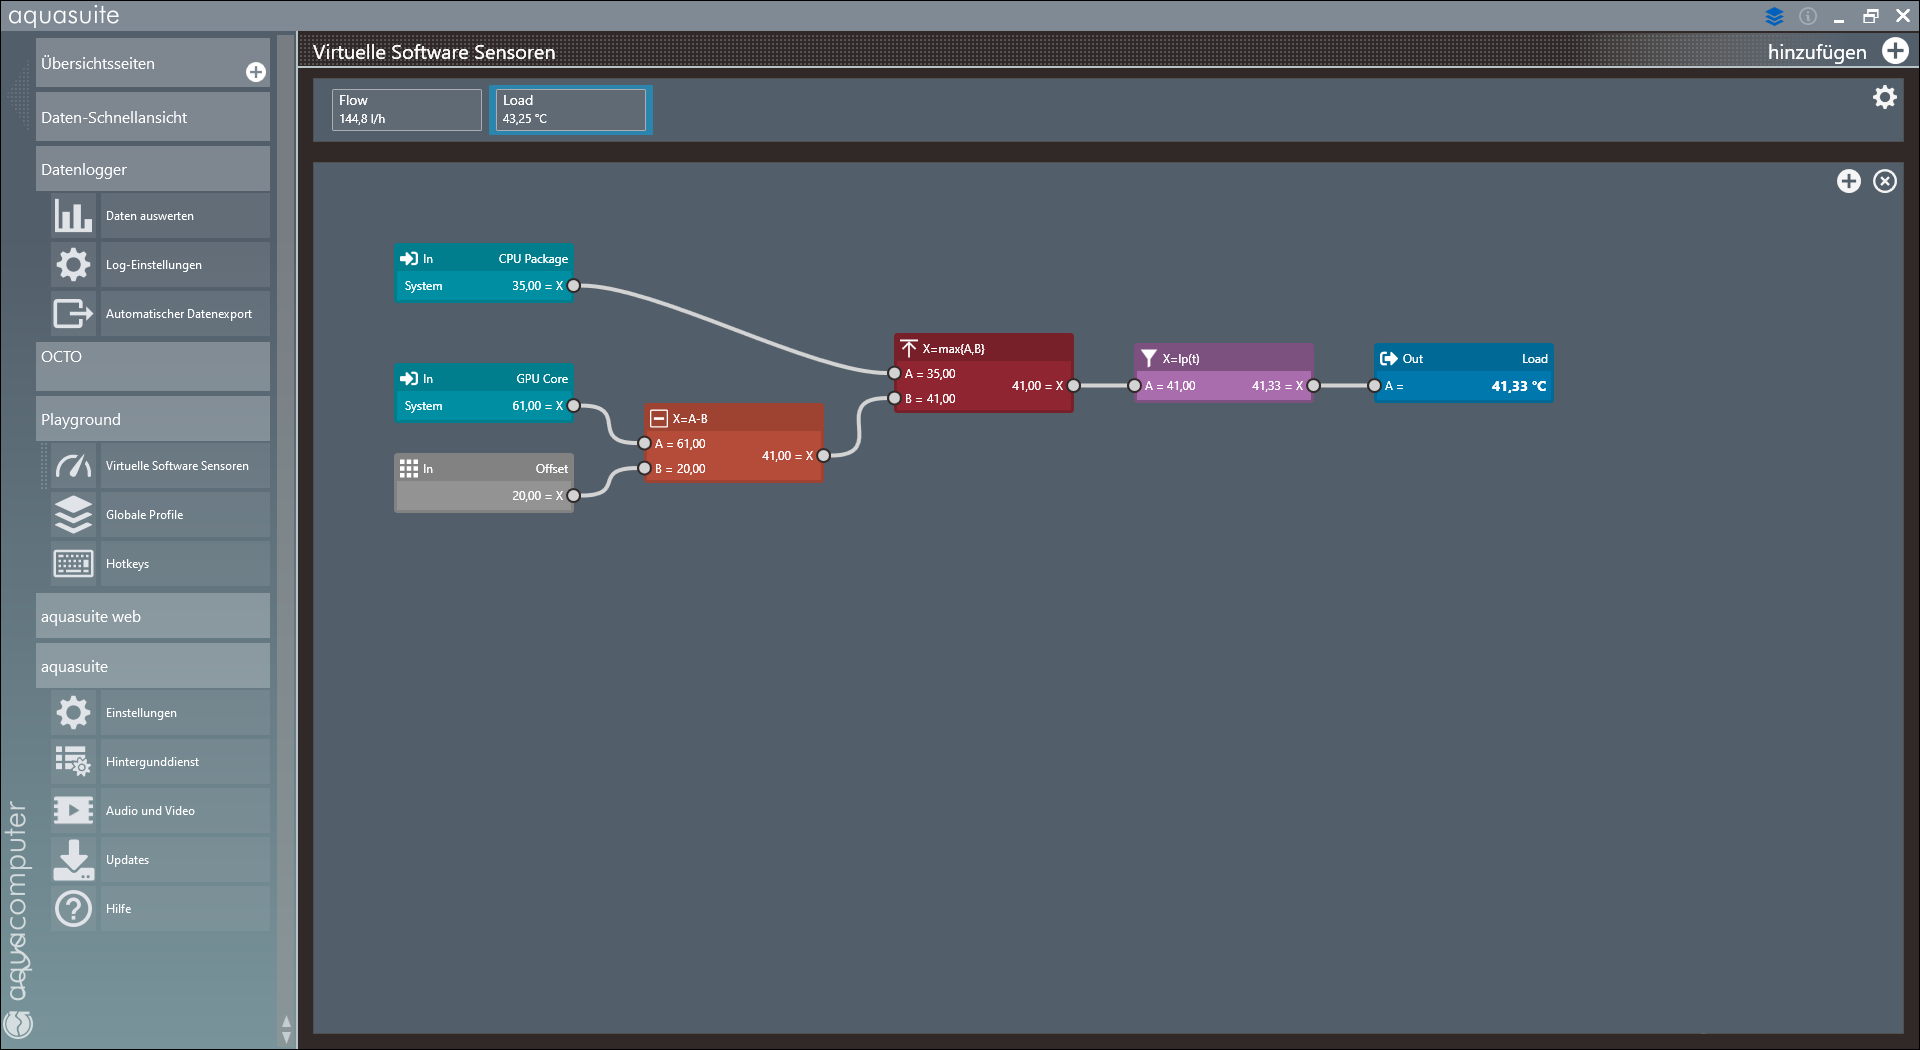Image resolution: width=1920 pixels, height=1050 pixels.
Task: Click output connector of X=lp(t) node
Action: pyautogui.click(x=1314, y=386)
